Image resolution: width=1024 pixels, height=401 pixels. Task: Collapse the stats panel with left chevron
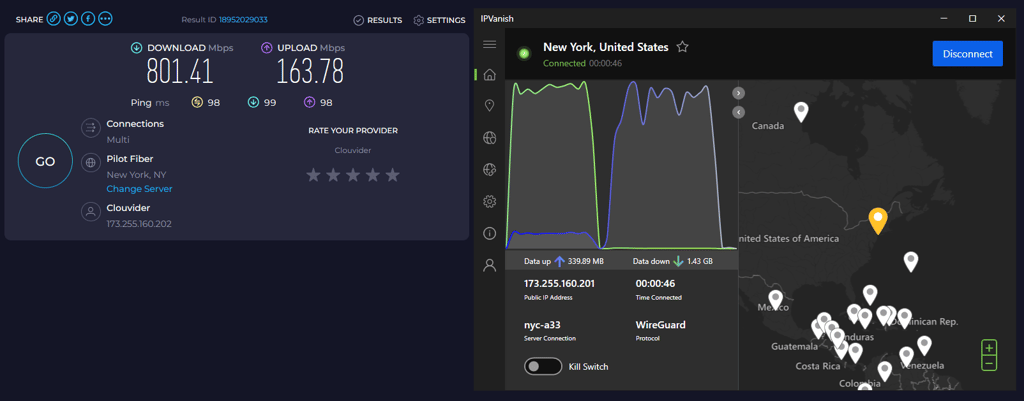pos(739,112)
